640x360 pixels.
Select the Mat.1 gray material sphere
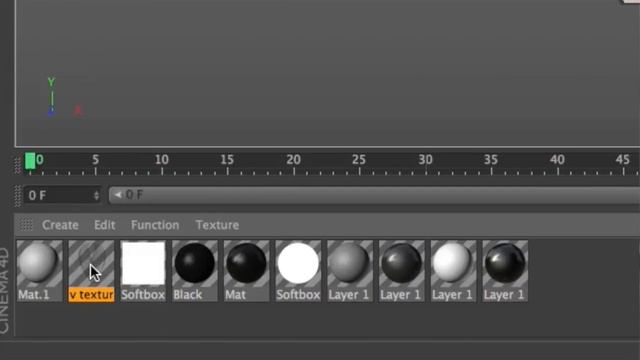point(40,271)
